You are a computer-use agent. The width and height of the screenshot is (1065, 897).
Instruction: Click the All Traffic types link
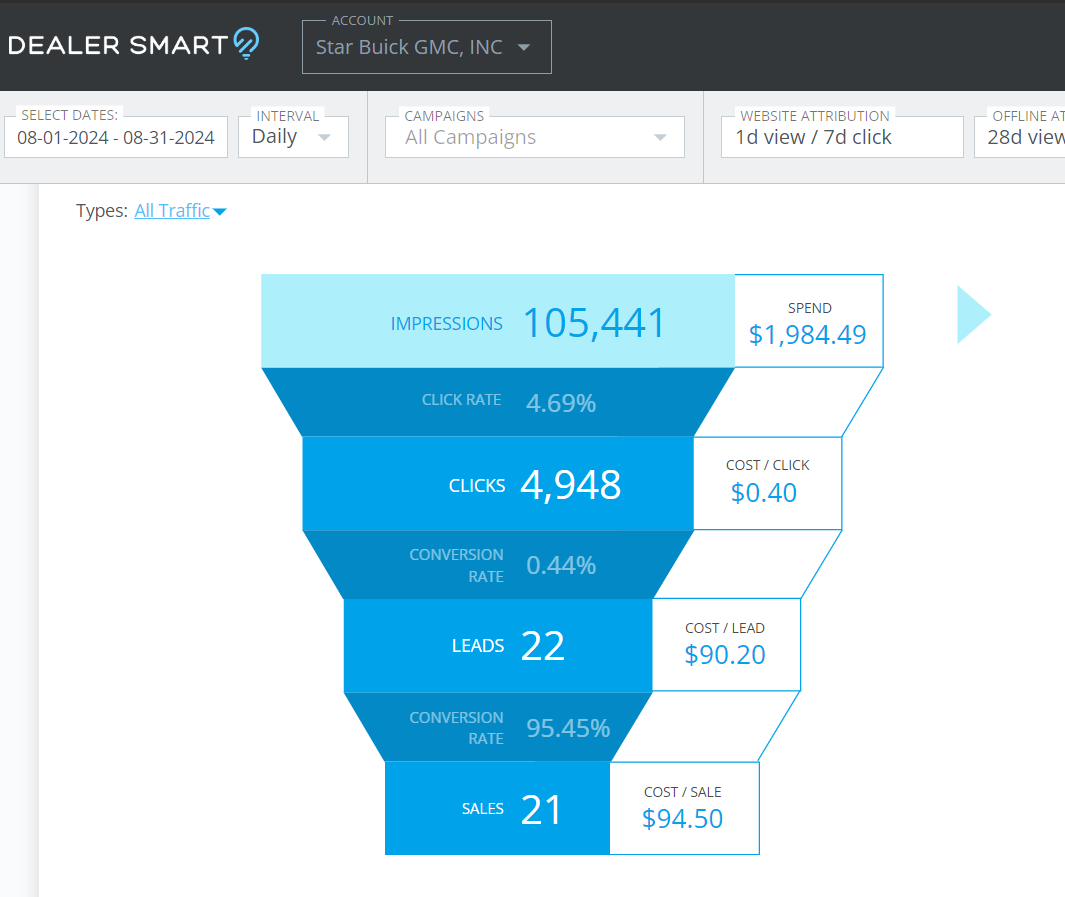point(180,211)
